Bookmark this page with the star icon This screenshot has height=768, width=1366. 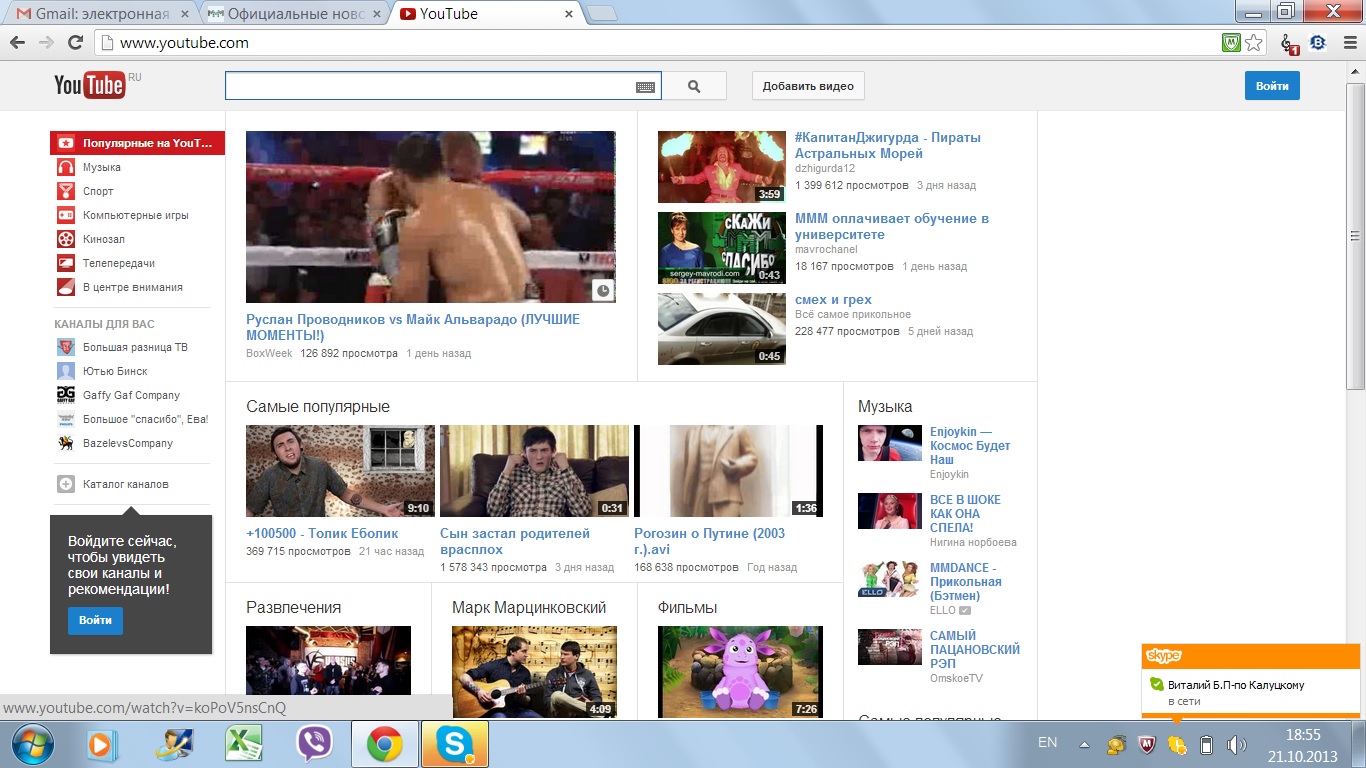(1254, 43)
